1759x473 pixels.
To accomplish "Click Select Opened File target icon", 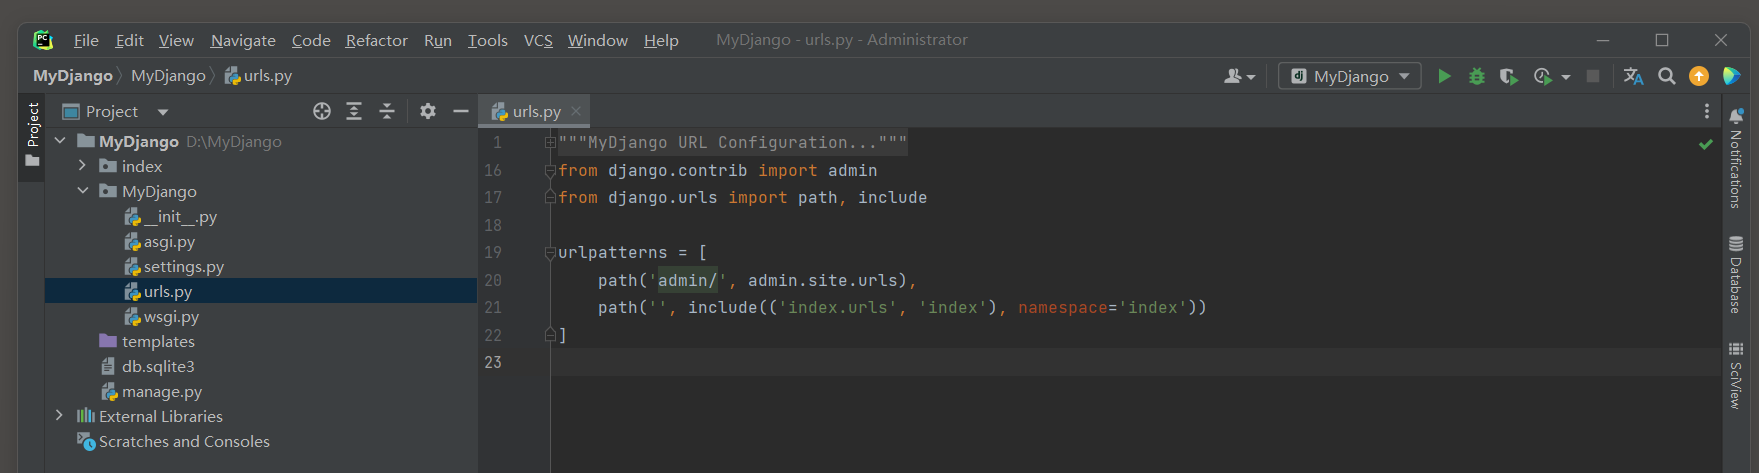I will click(322, 111).
